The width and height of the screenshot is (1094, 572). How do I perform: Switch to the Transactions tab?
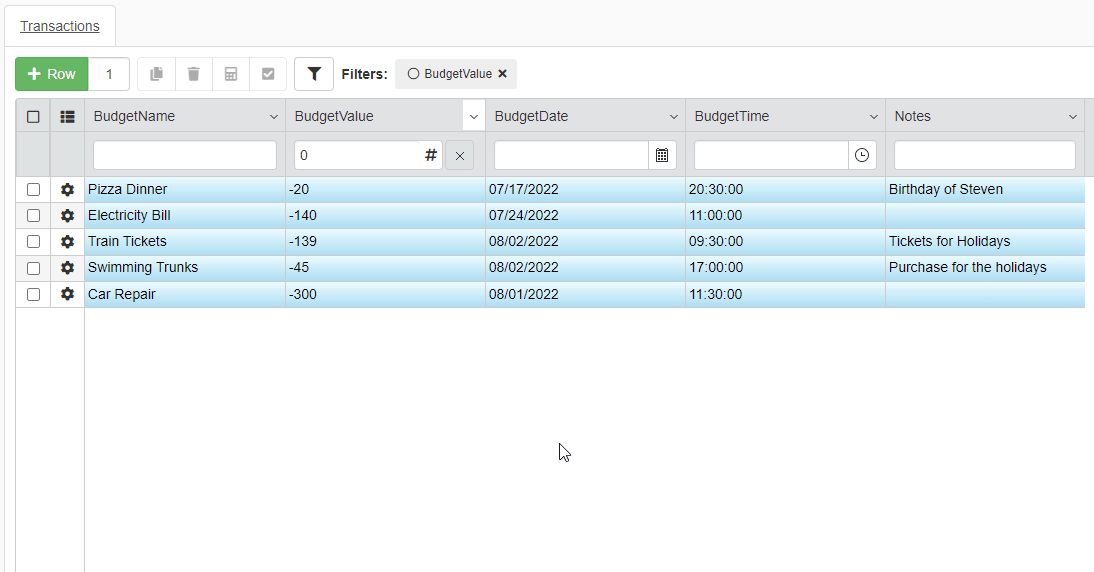point(60,26)
